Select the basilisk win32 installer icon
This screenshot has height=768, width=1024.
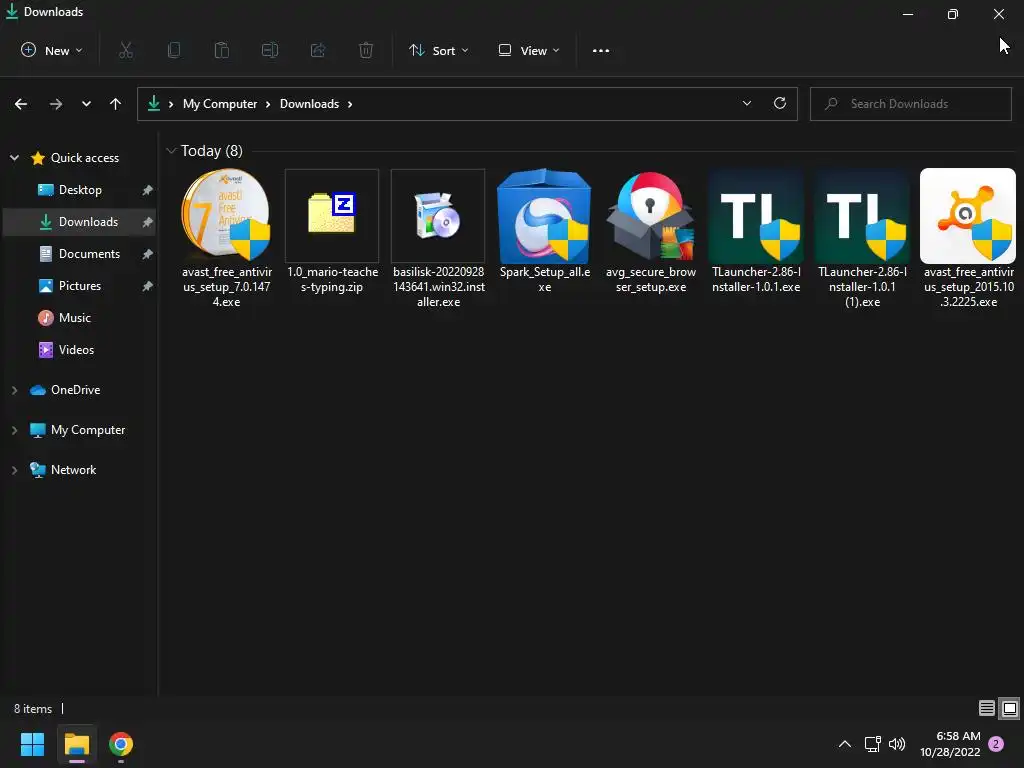438,216
